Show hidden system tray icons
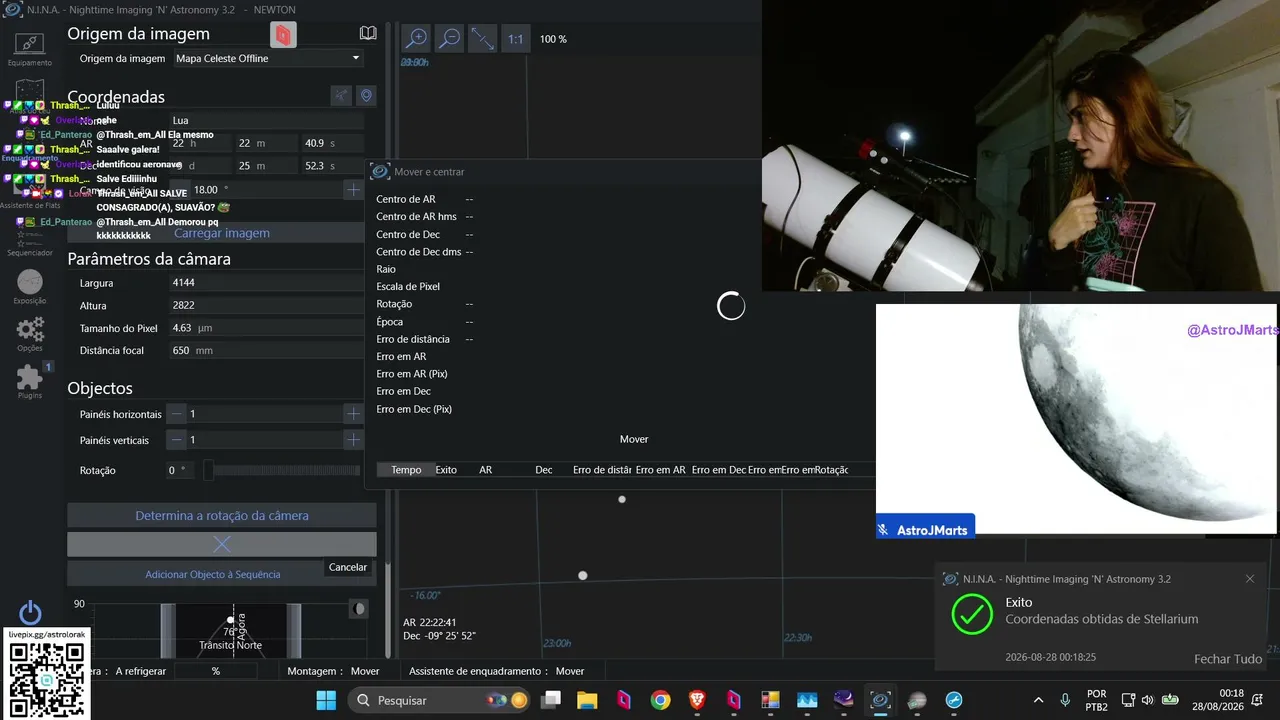This screenshot has height=720, width=1280. tap(1038, 700)
